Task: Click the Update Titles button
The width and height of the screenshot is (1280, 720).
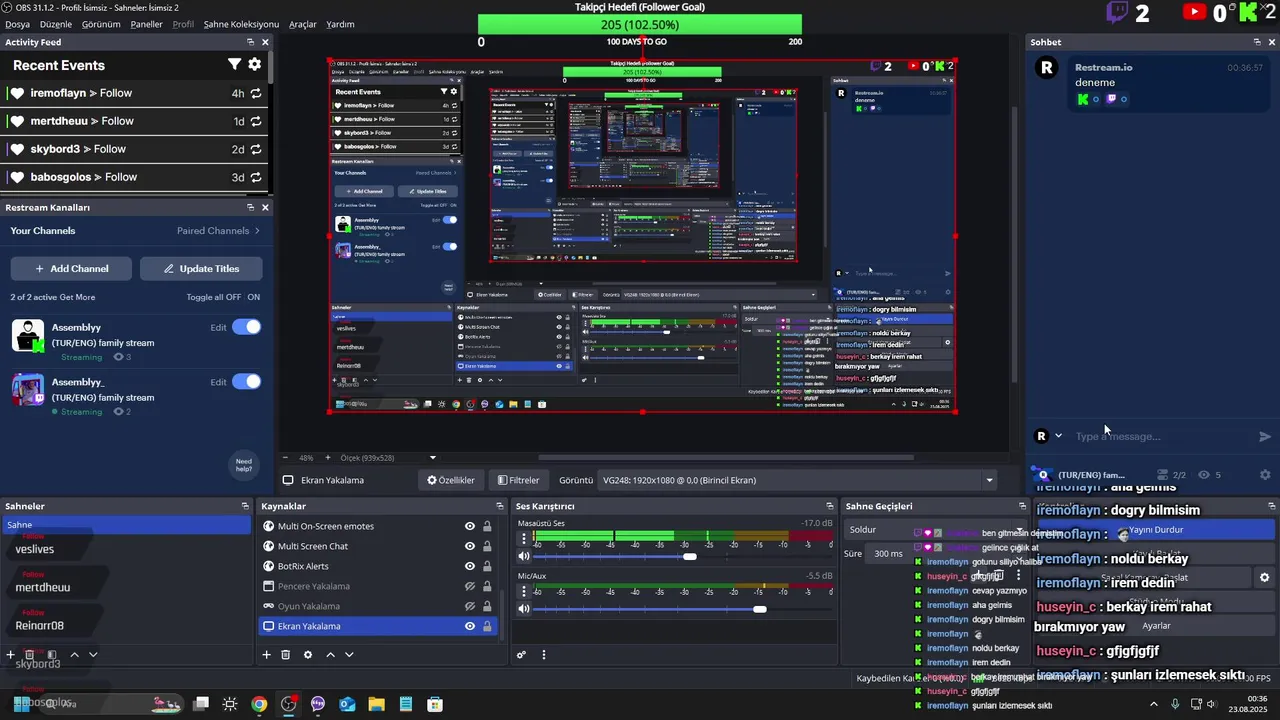Action: pos(202,268)
